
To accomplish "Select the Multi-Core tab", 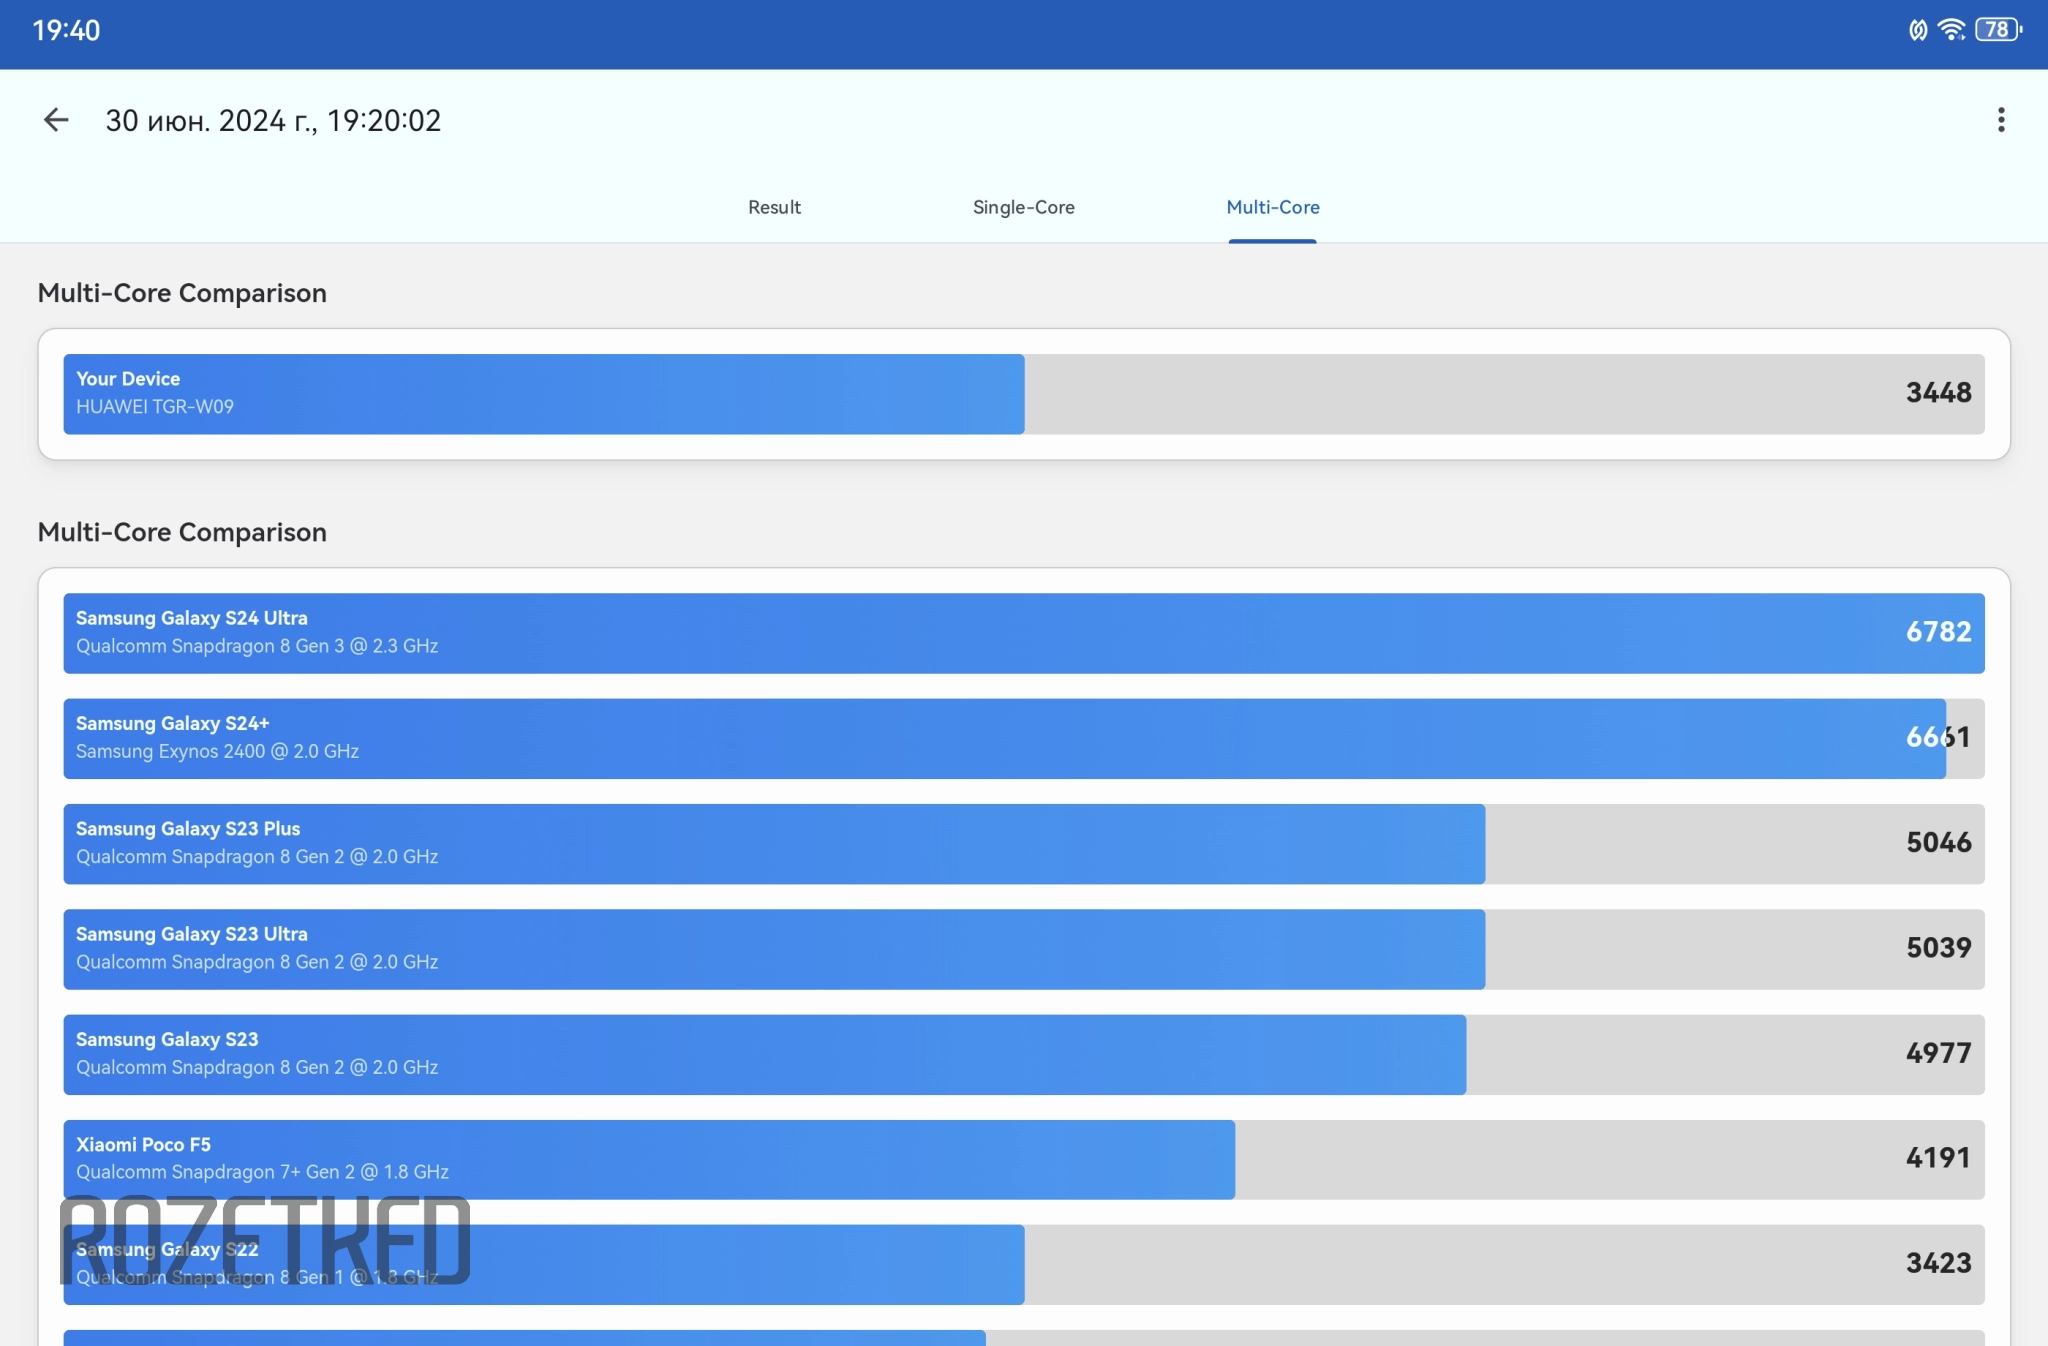I will coord(1272,207).
